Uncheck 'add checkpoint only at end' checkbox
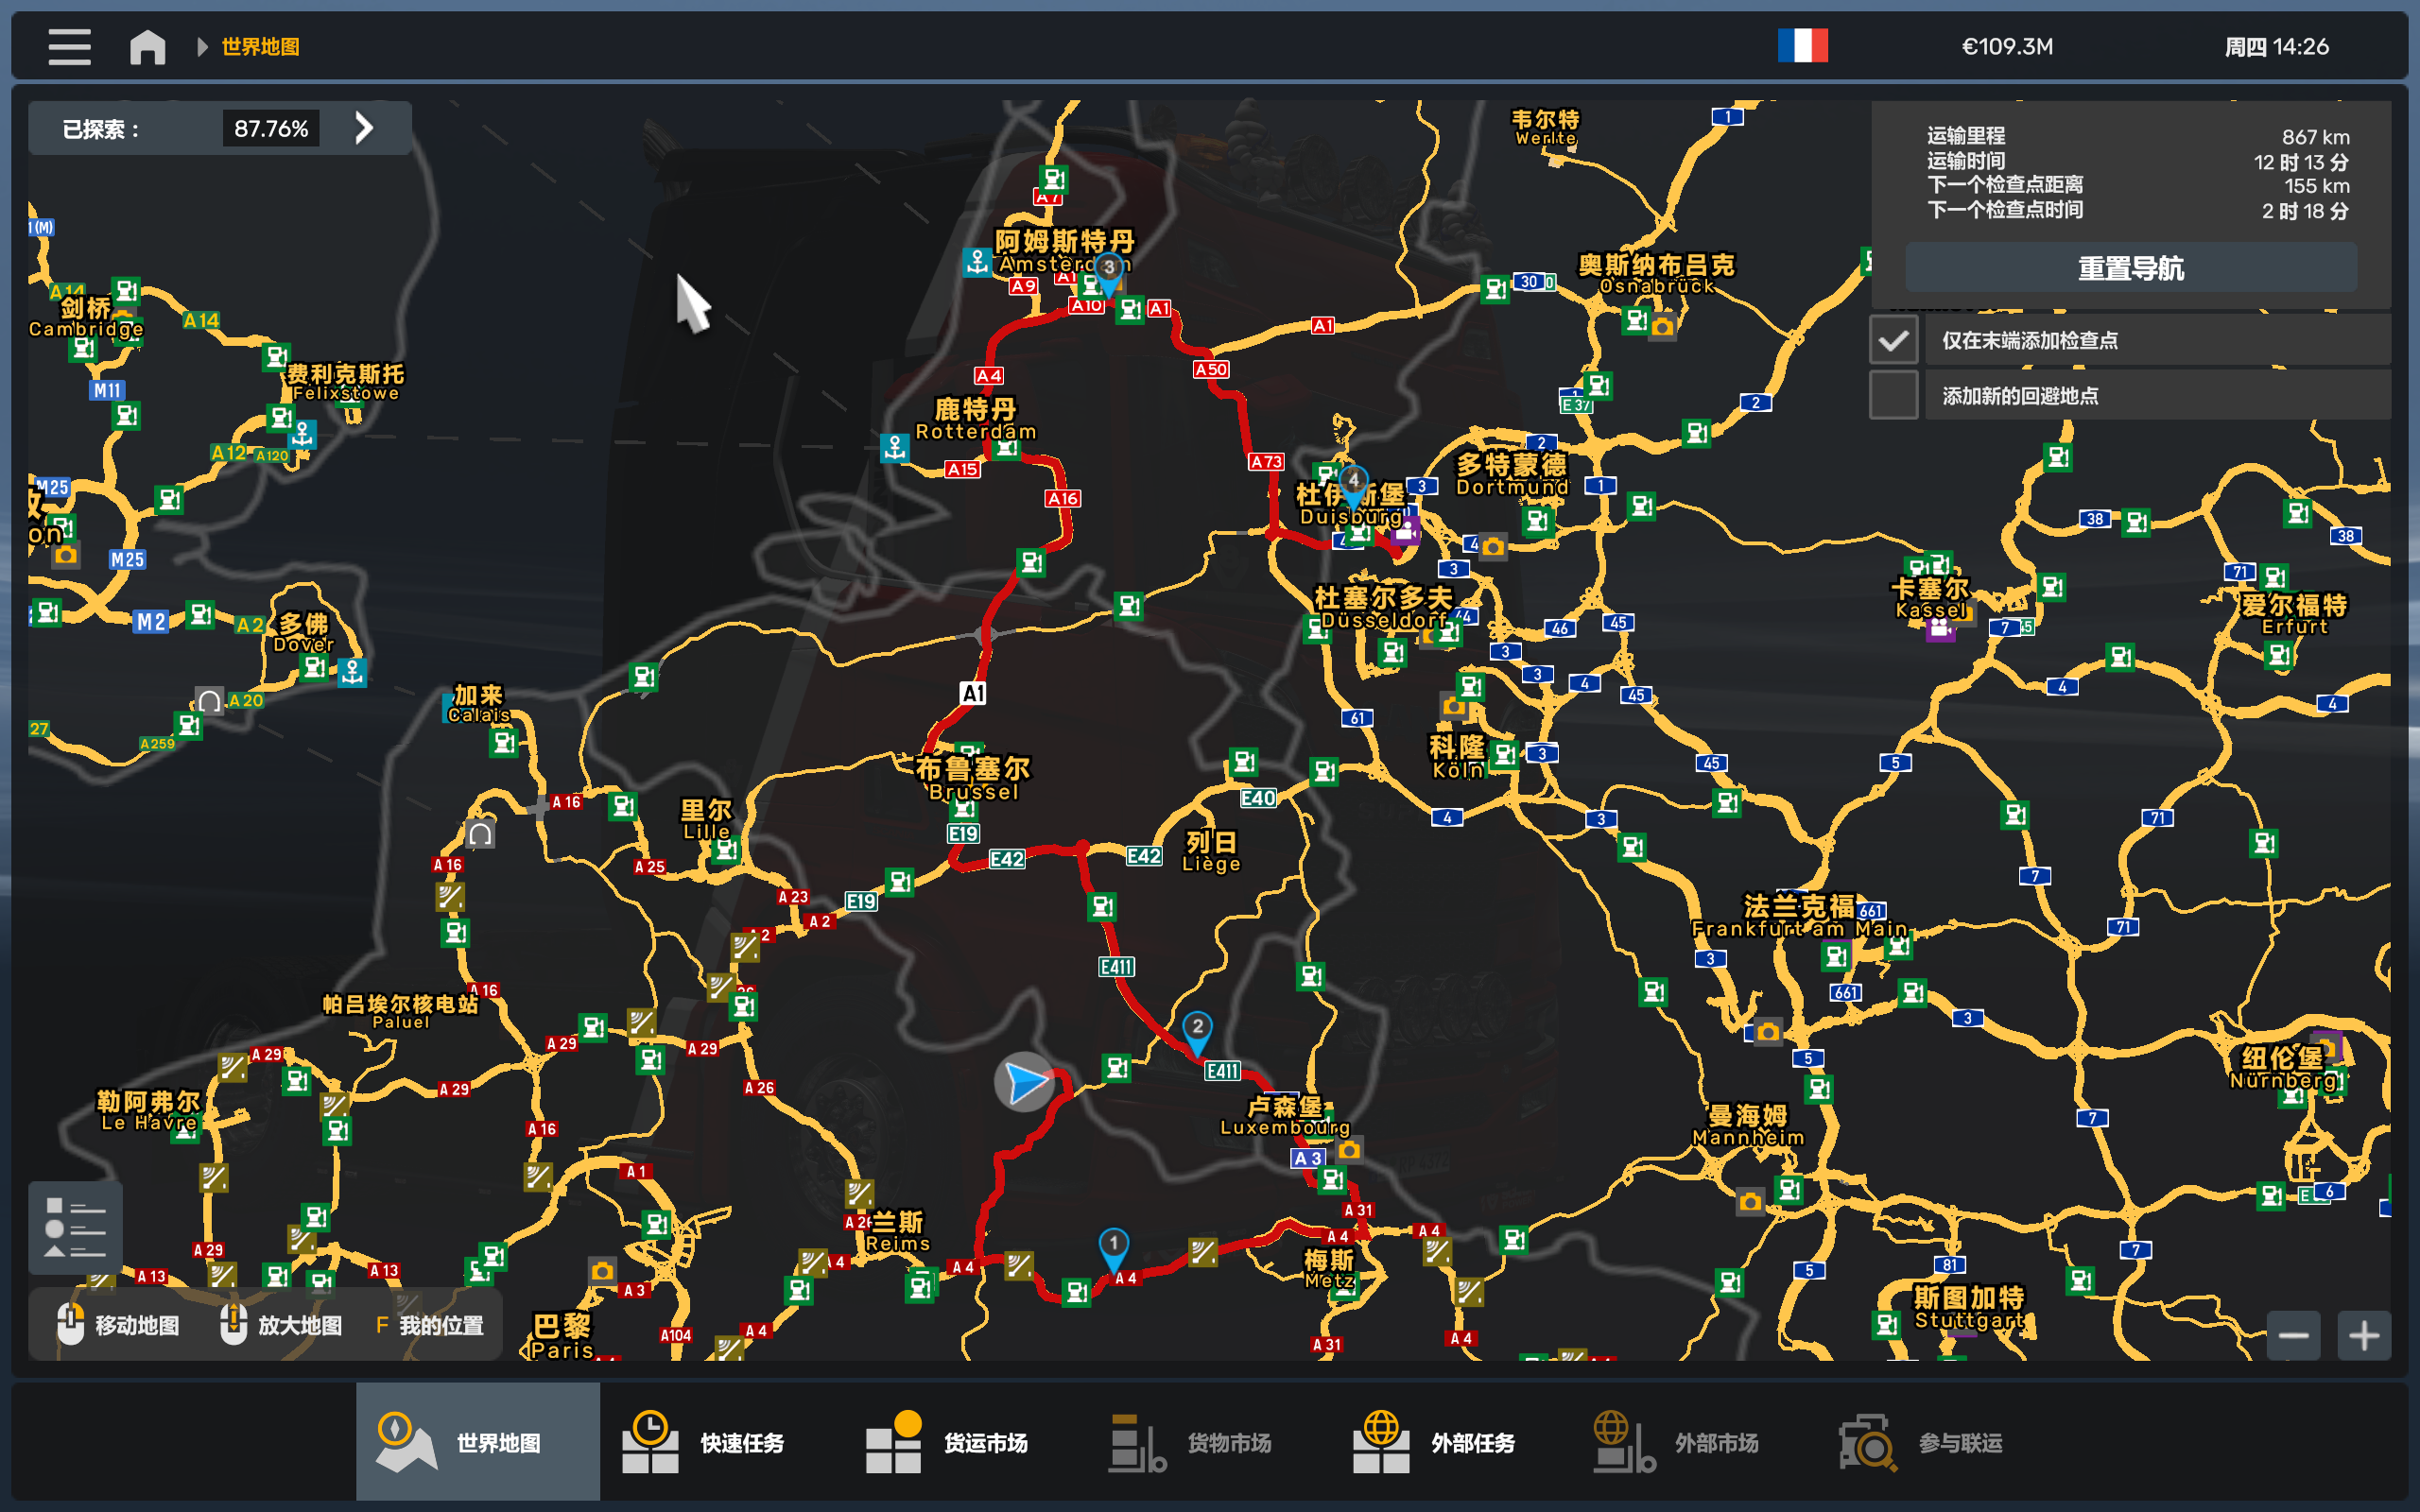 pyautogui.click(x=1893, y=340)
